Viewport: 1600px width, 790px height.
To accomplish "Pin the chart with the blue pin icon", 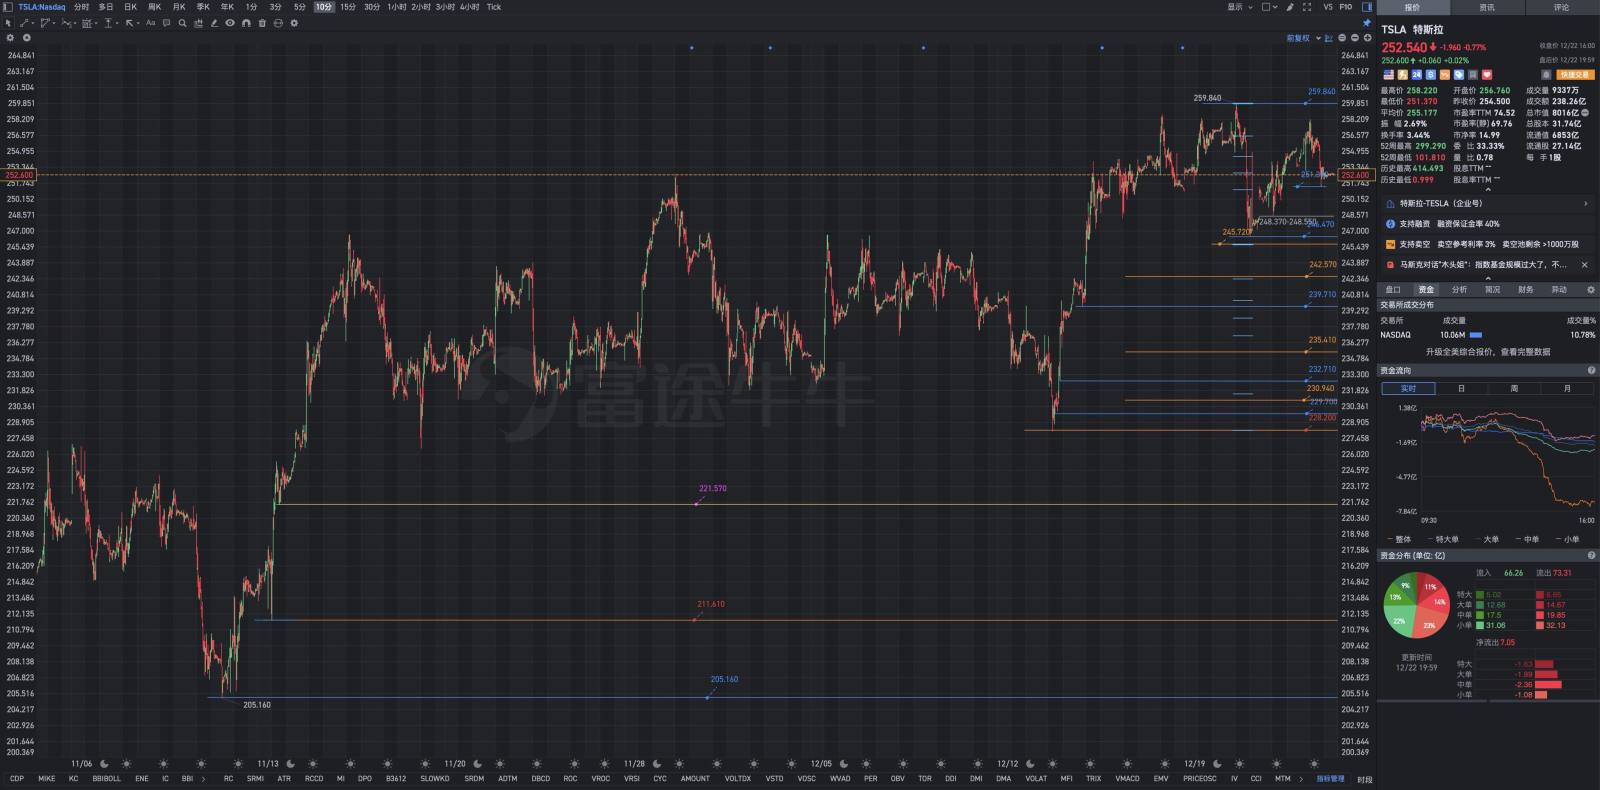I will pos(1367,23).
